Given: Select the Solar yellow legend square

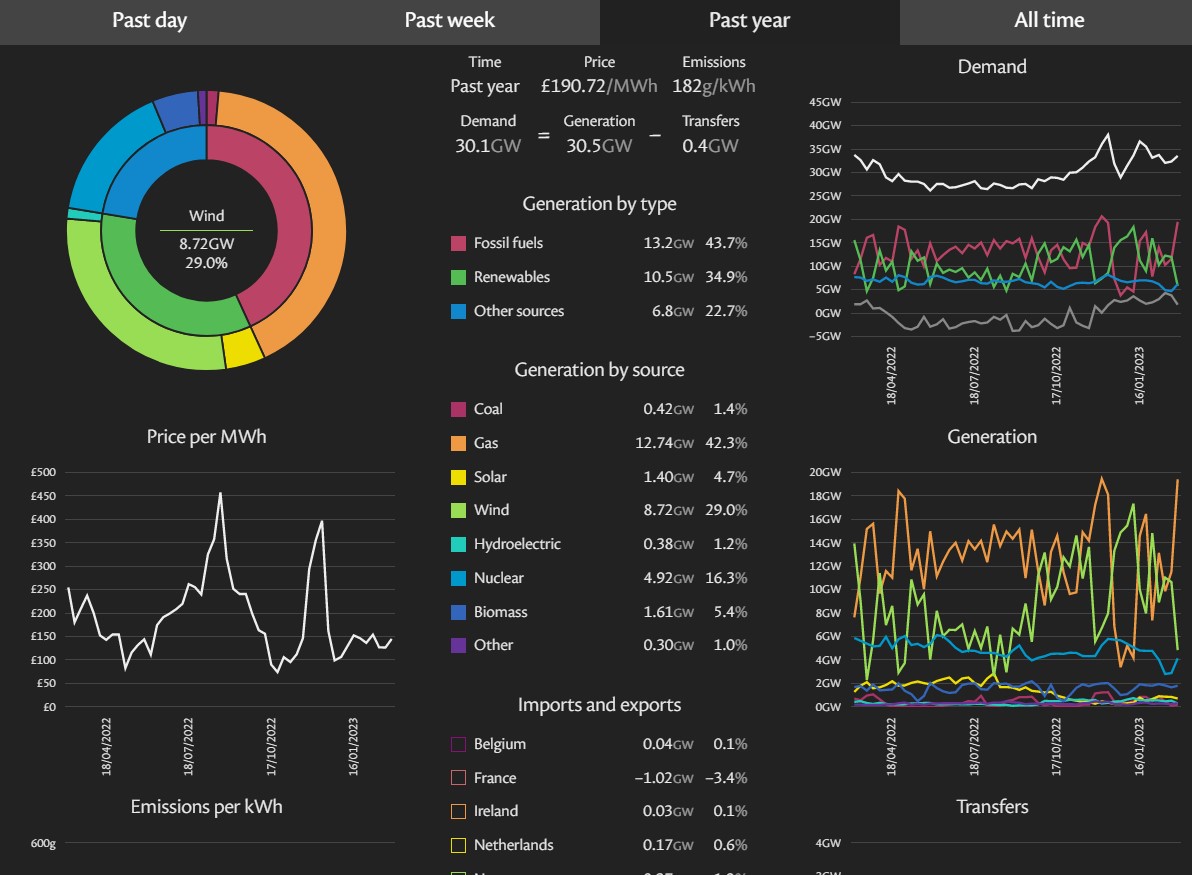Looking at the screenshot, I should point(459,477).
